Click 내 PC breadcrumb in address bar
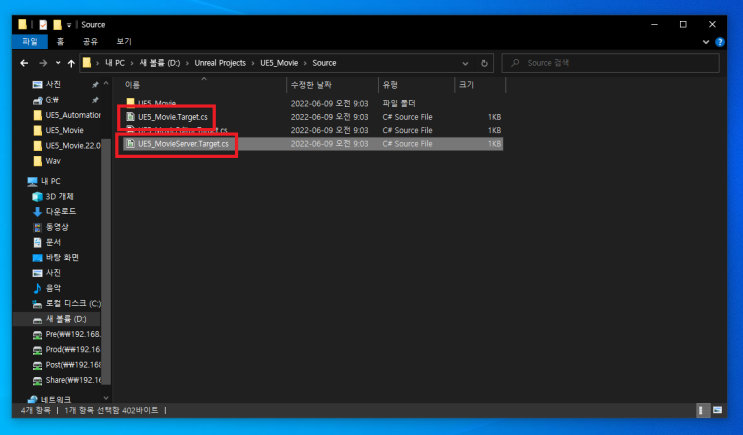 pyautogui.click(x=115, y=63)
